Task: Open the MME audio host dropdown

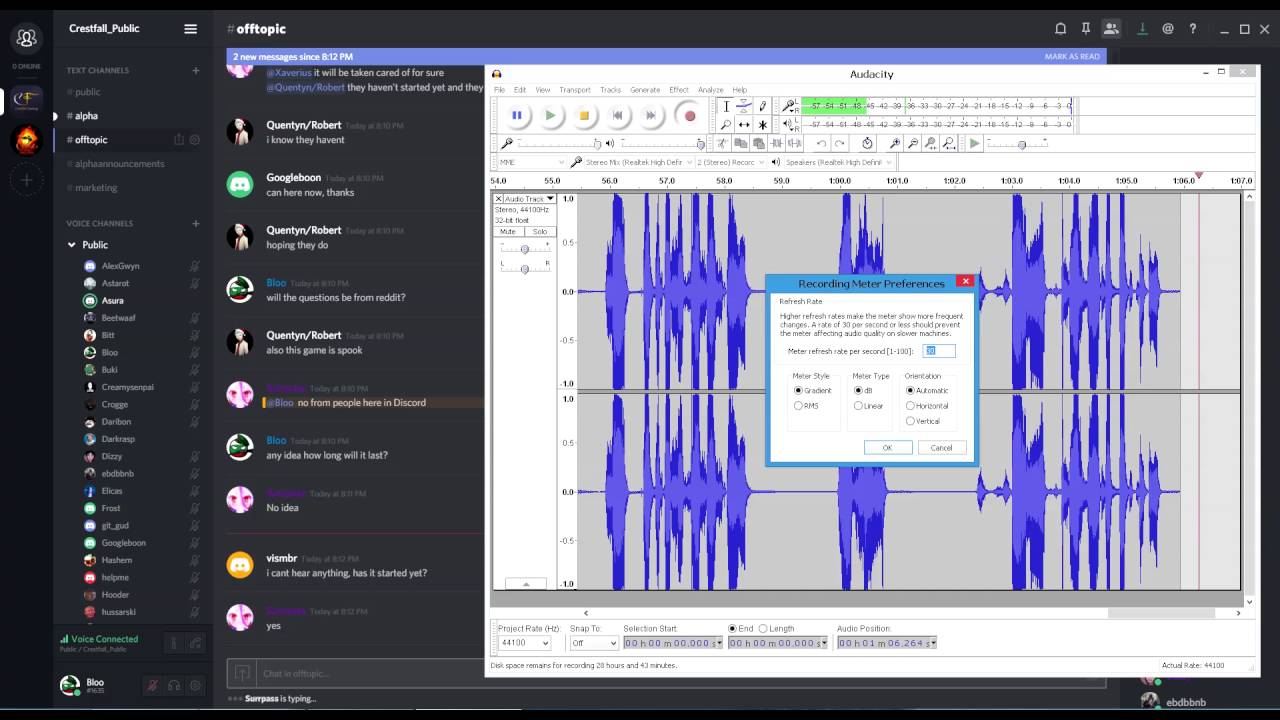Action: tap(531, 162)
